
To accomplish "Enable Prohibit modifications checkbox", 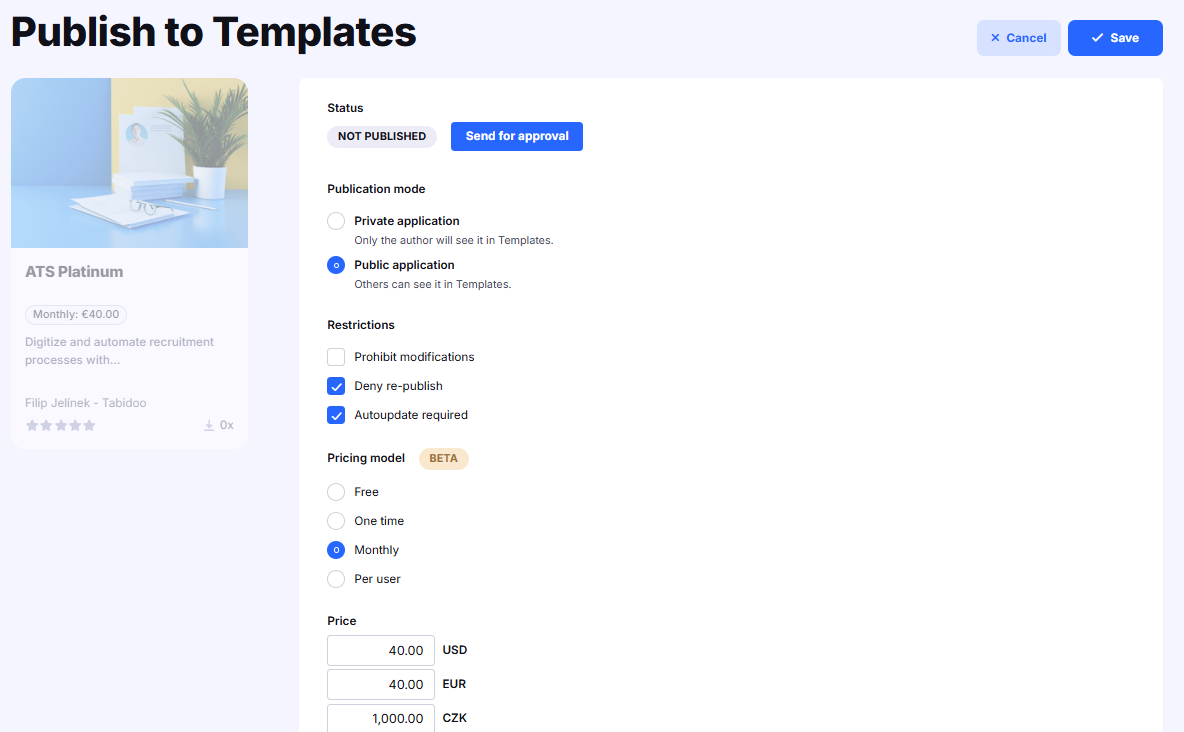I will pos(336,357).
